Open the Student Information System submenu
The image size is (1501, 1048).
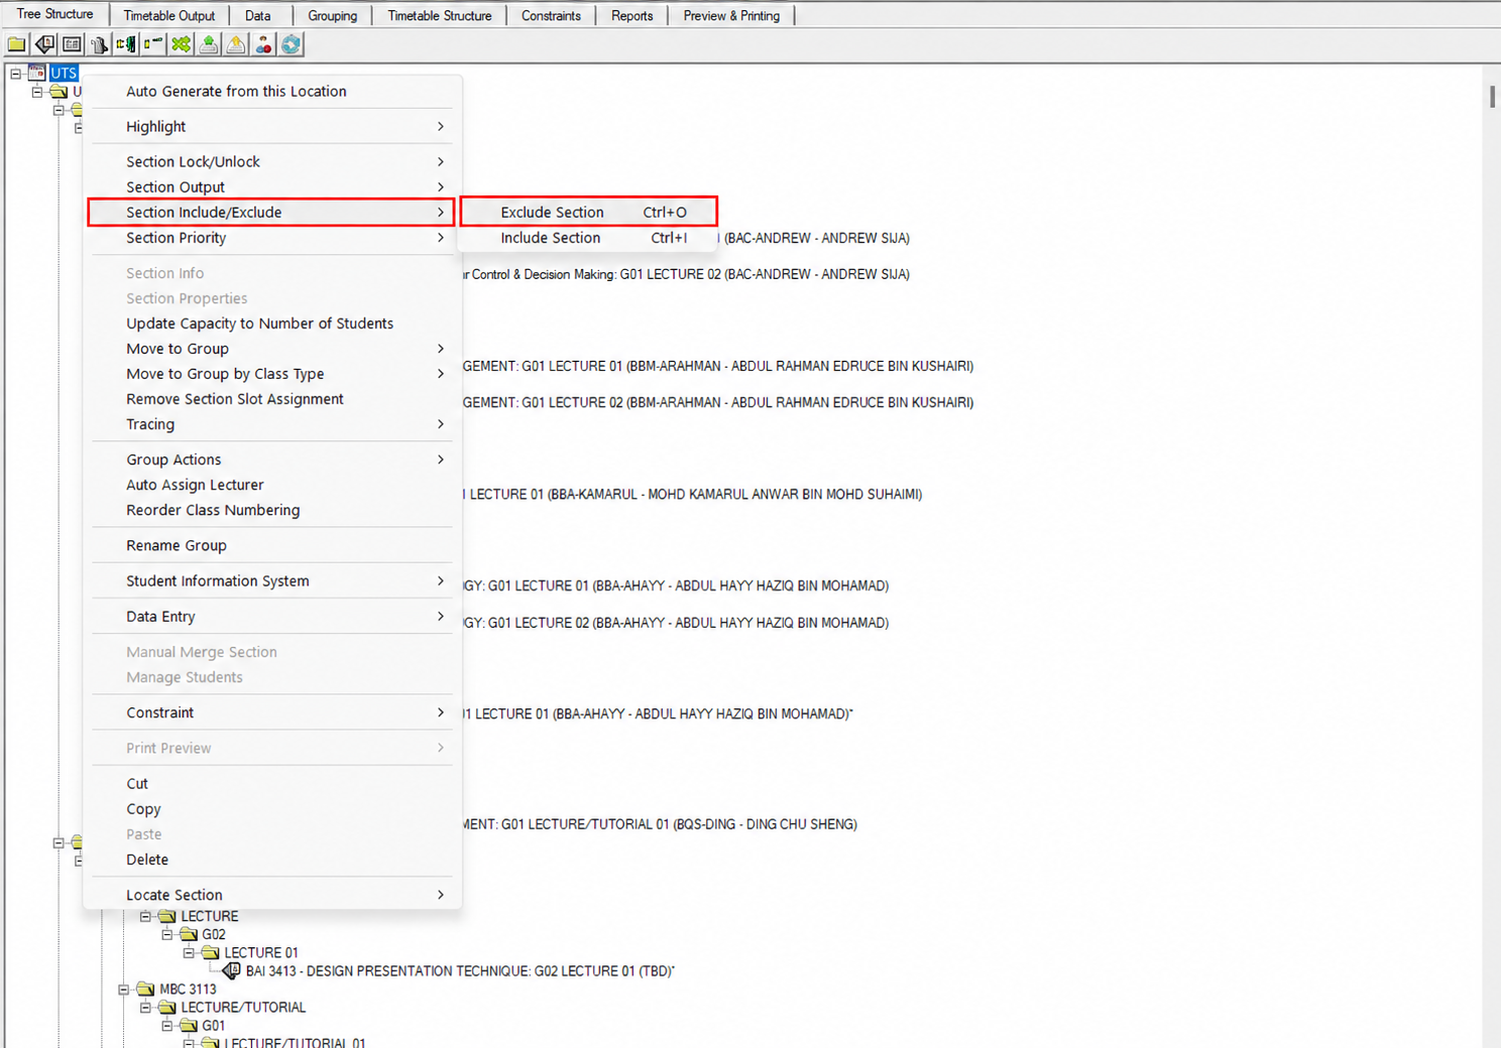(x=272, y=581)
